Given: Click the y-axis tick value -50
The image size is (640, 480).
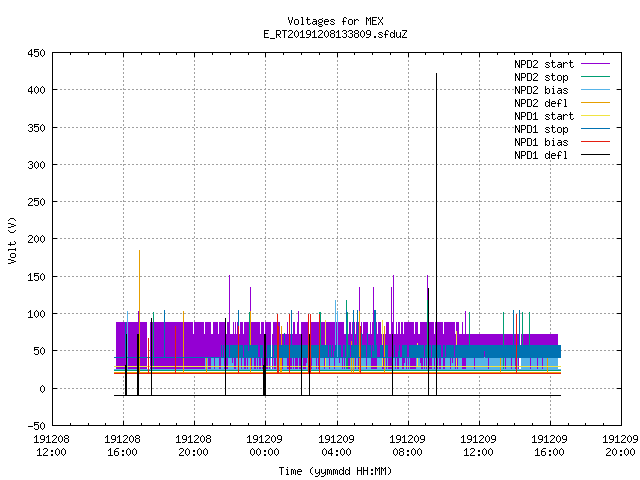Looking at the screenshot, I should pyautogui.click(x=36, y=426).
